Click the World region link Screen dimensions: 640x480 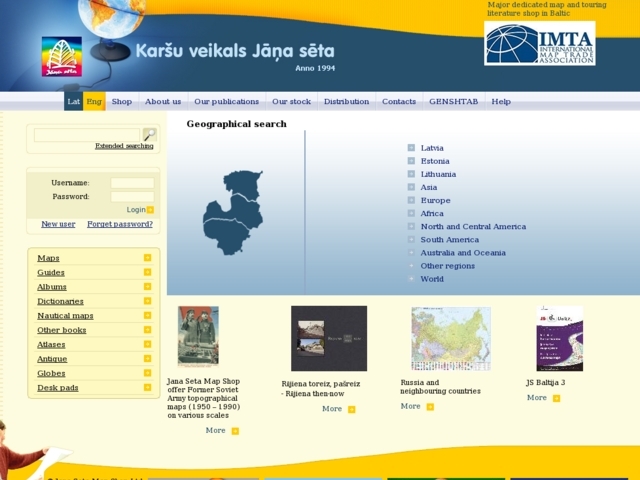(x=432, y=279)
